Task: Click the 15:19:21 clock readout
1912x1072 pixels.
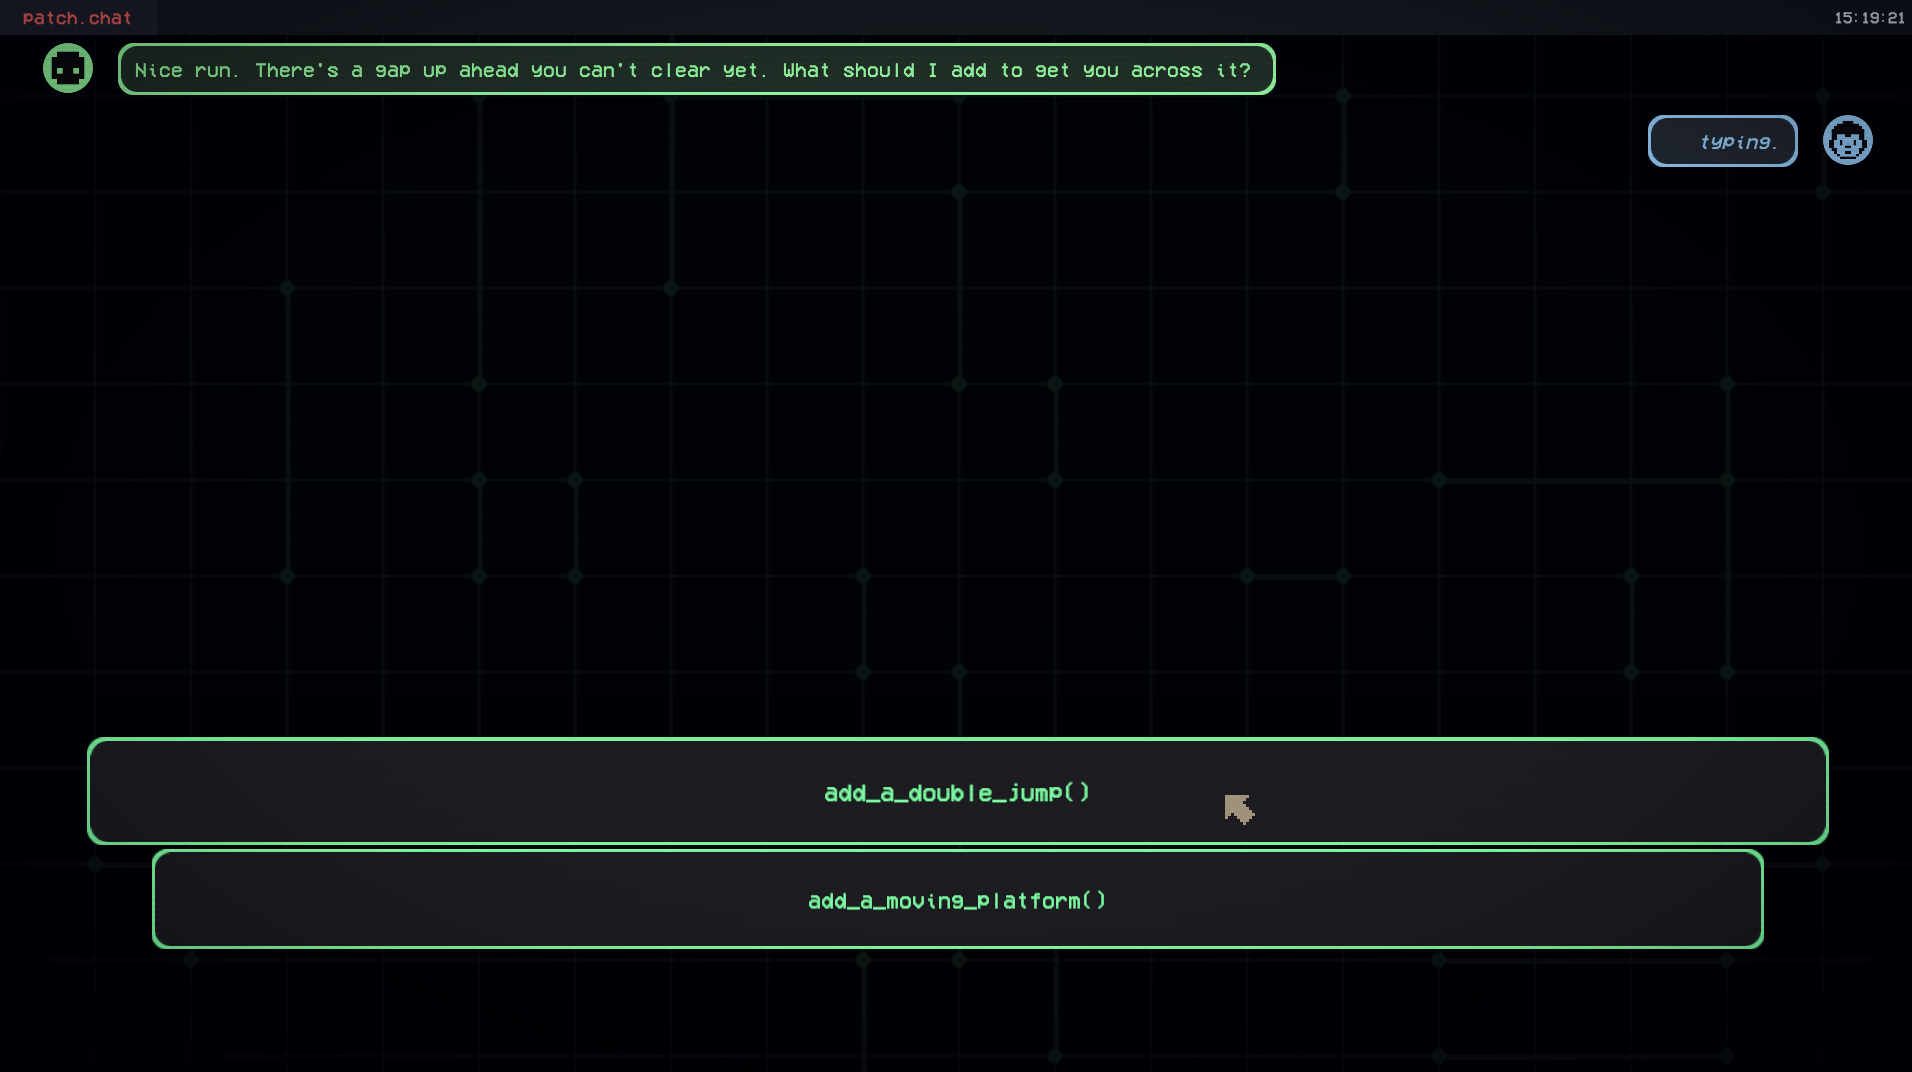Action: [x=1869, y=18]
